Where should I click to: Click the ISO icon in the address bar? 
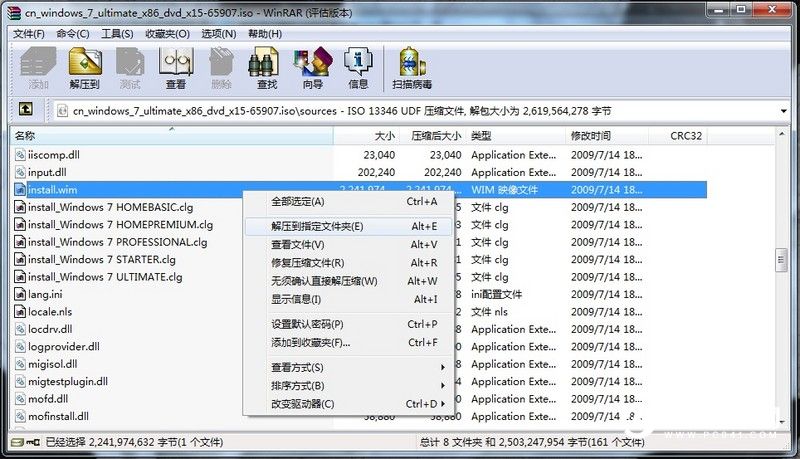(62, 111)
